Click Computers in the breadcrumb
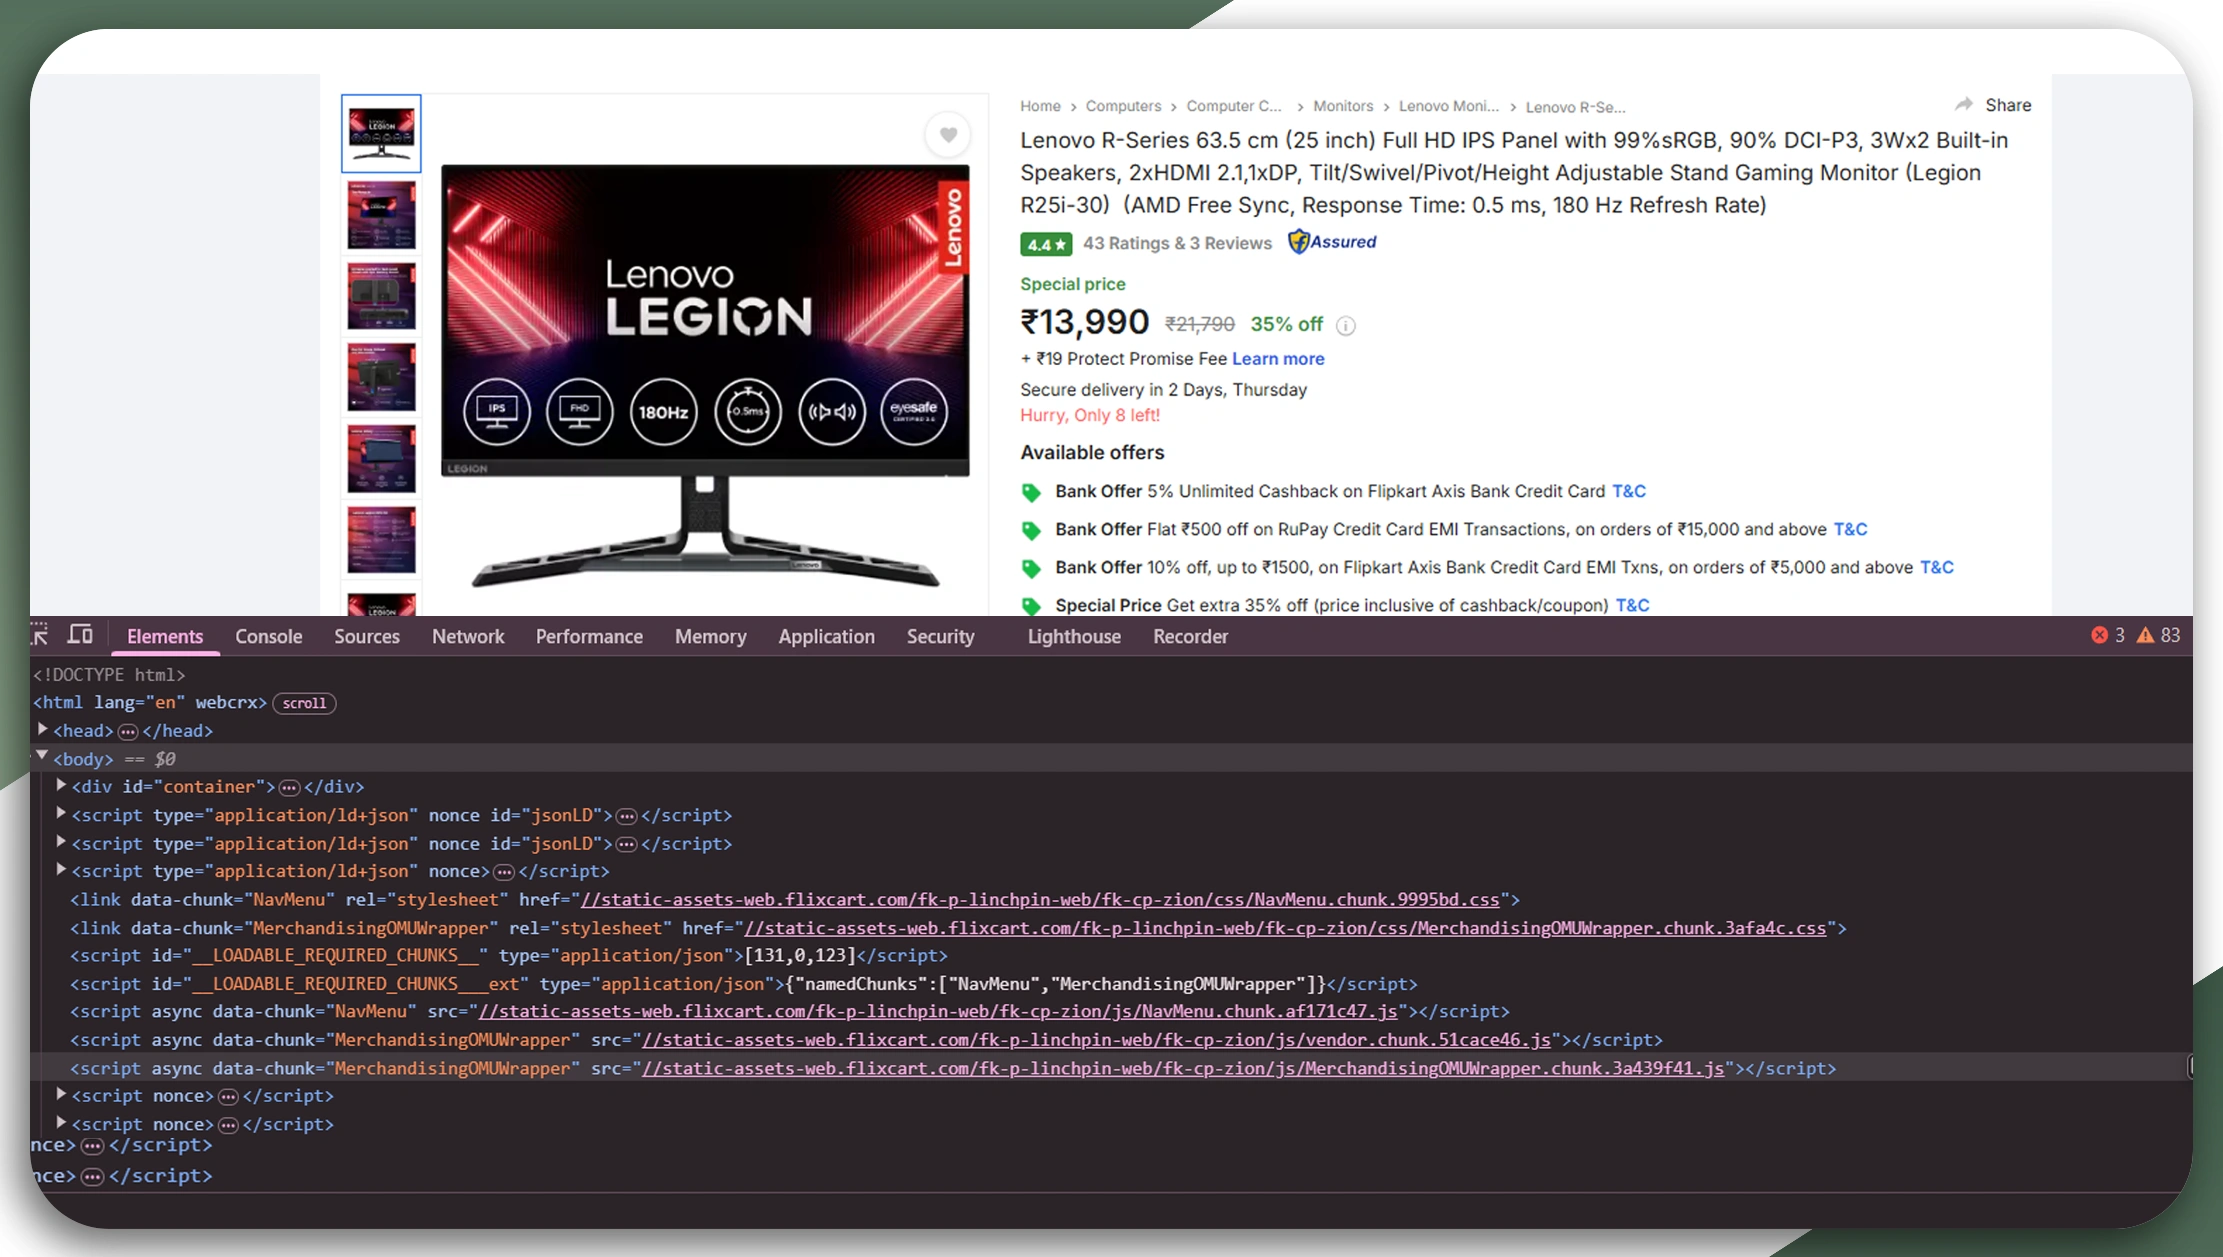 click(x=1123, y=106)
